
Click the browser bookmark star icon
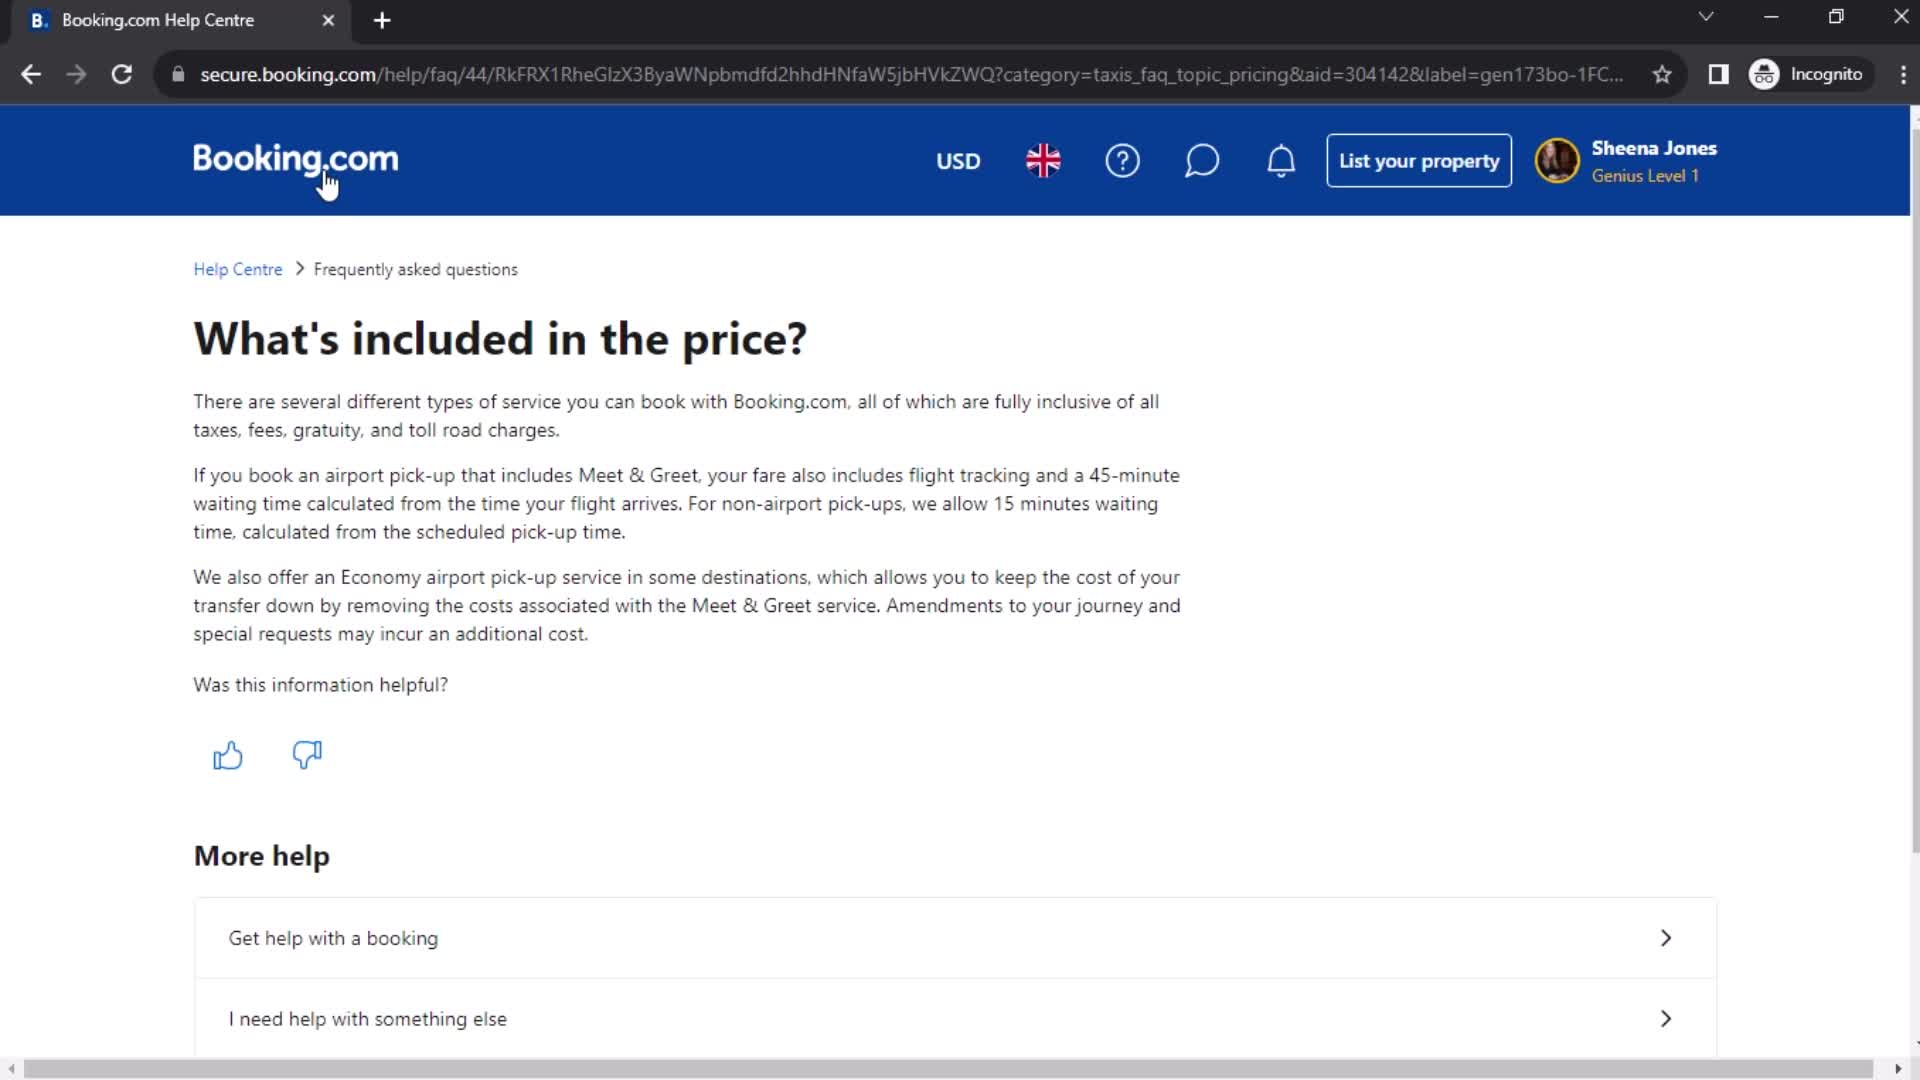coord(1663,74)
